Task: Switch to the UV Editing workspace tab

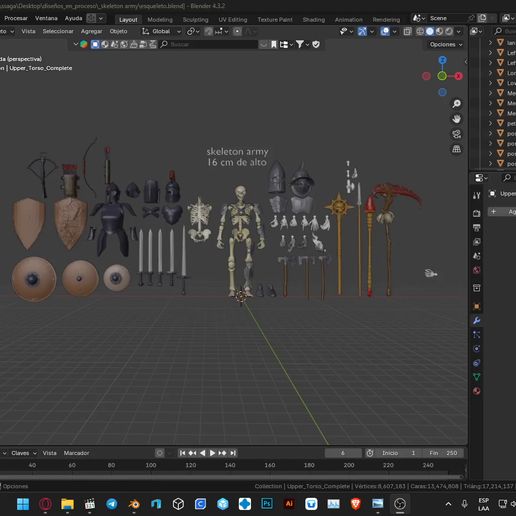Action: click(x=233, y=20)
